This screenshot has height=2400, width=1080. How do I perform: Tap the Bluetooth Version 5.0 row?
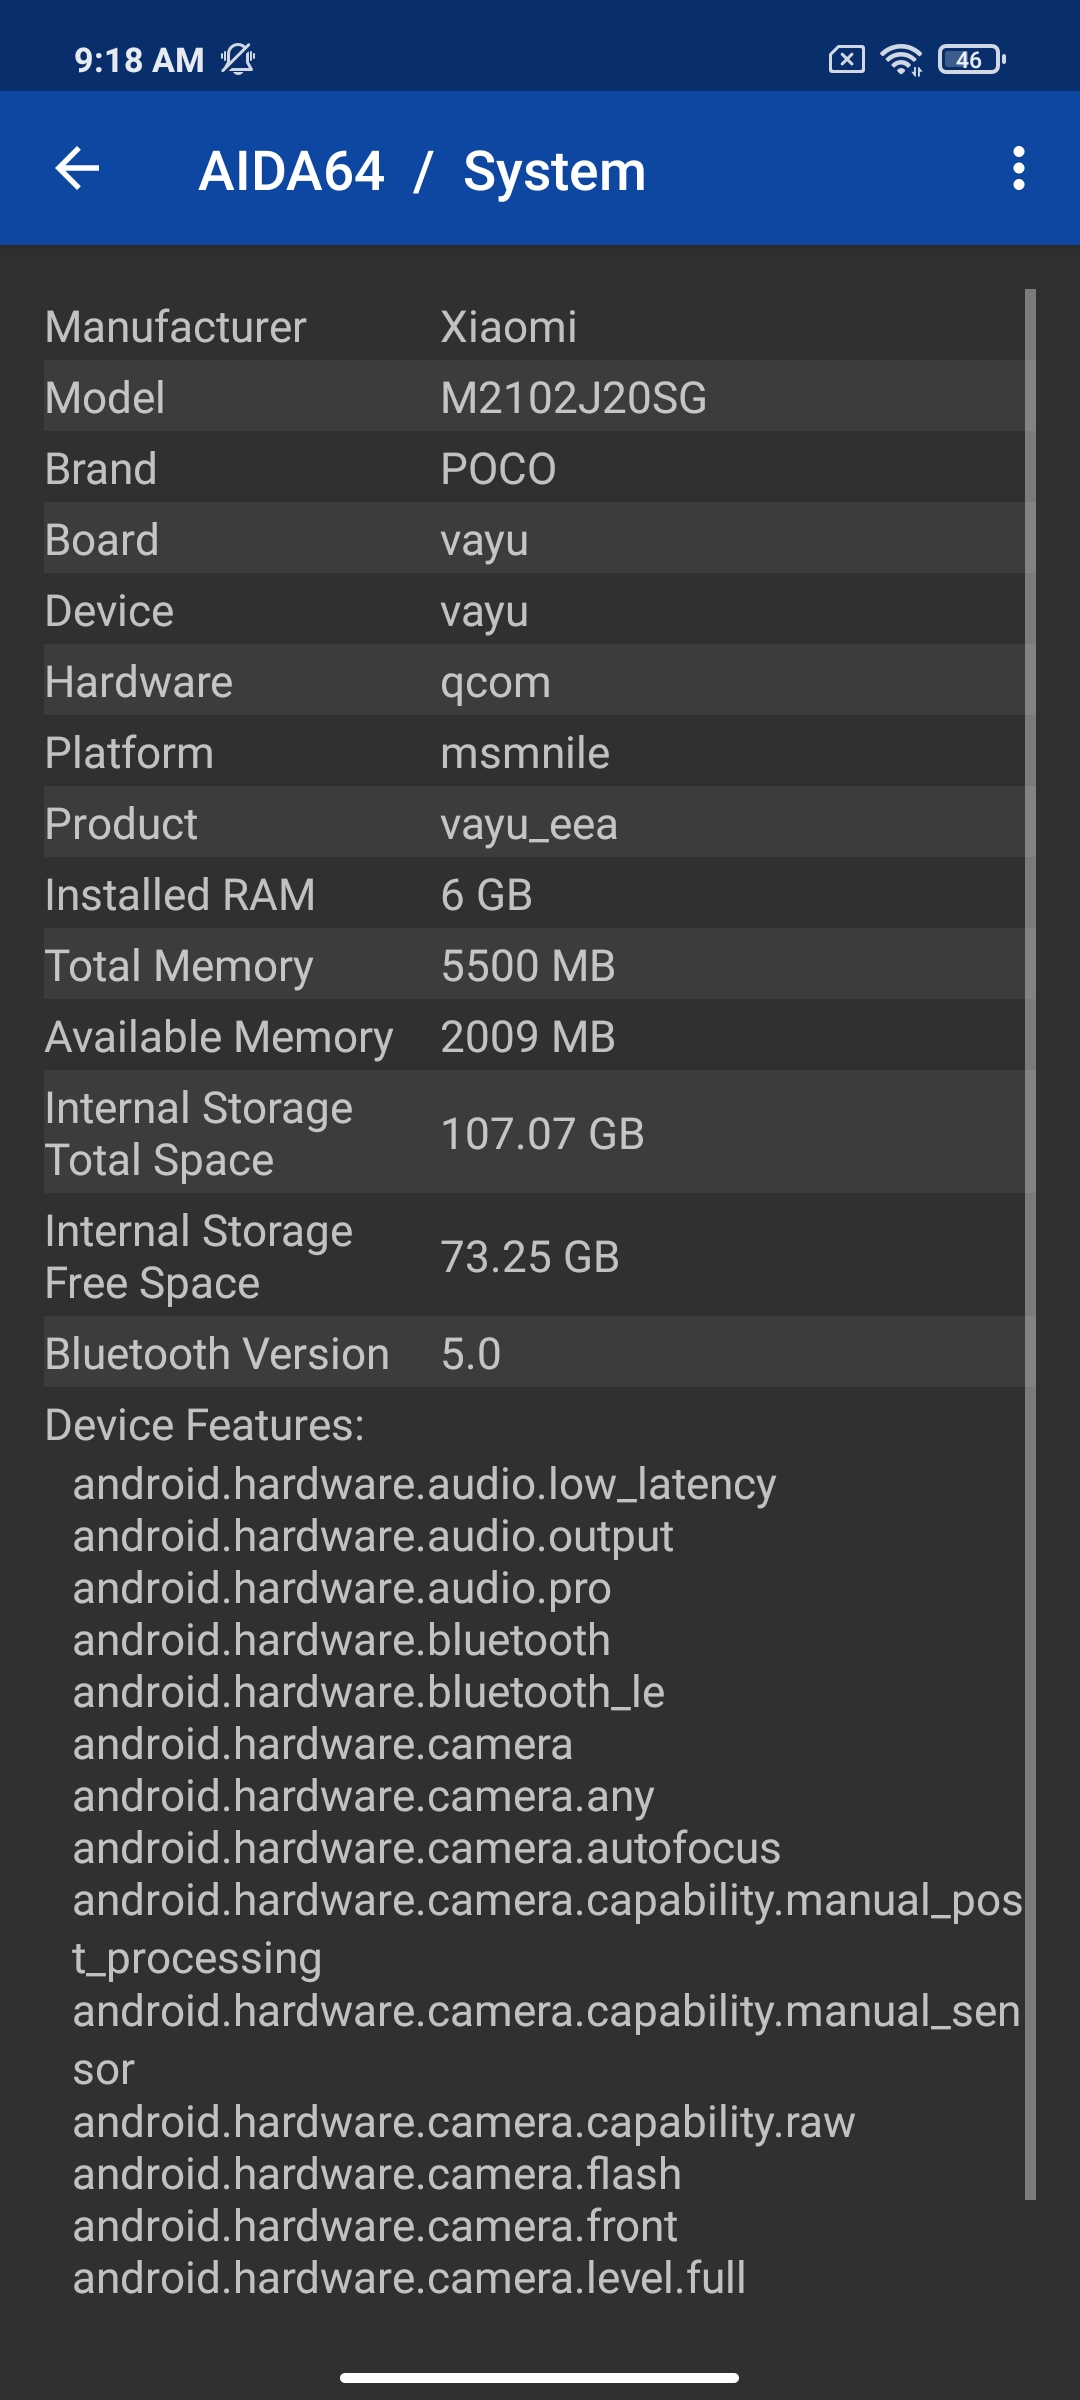[534, 1353]
